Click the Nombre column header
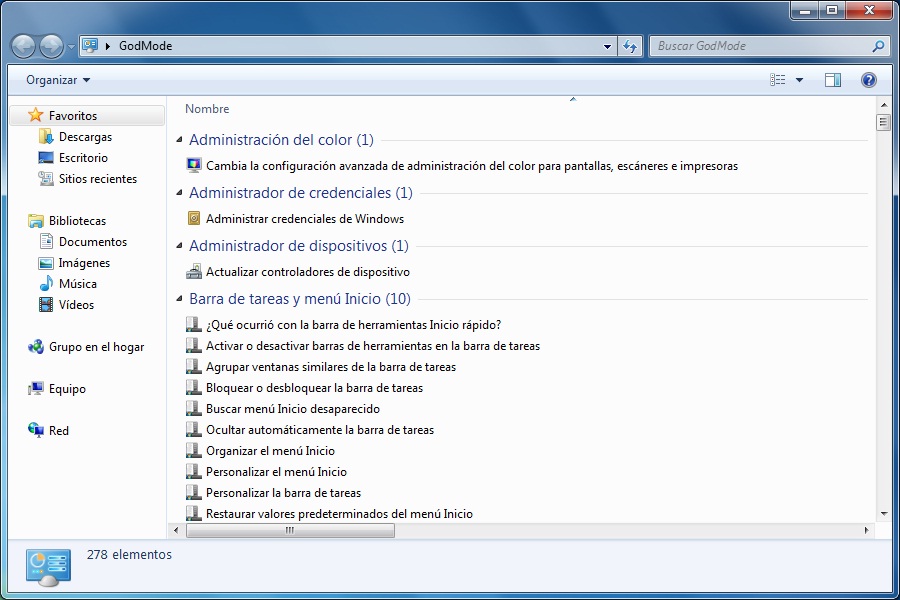900x600 pixels. click(207, 109)
